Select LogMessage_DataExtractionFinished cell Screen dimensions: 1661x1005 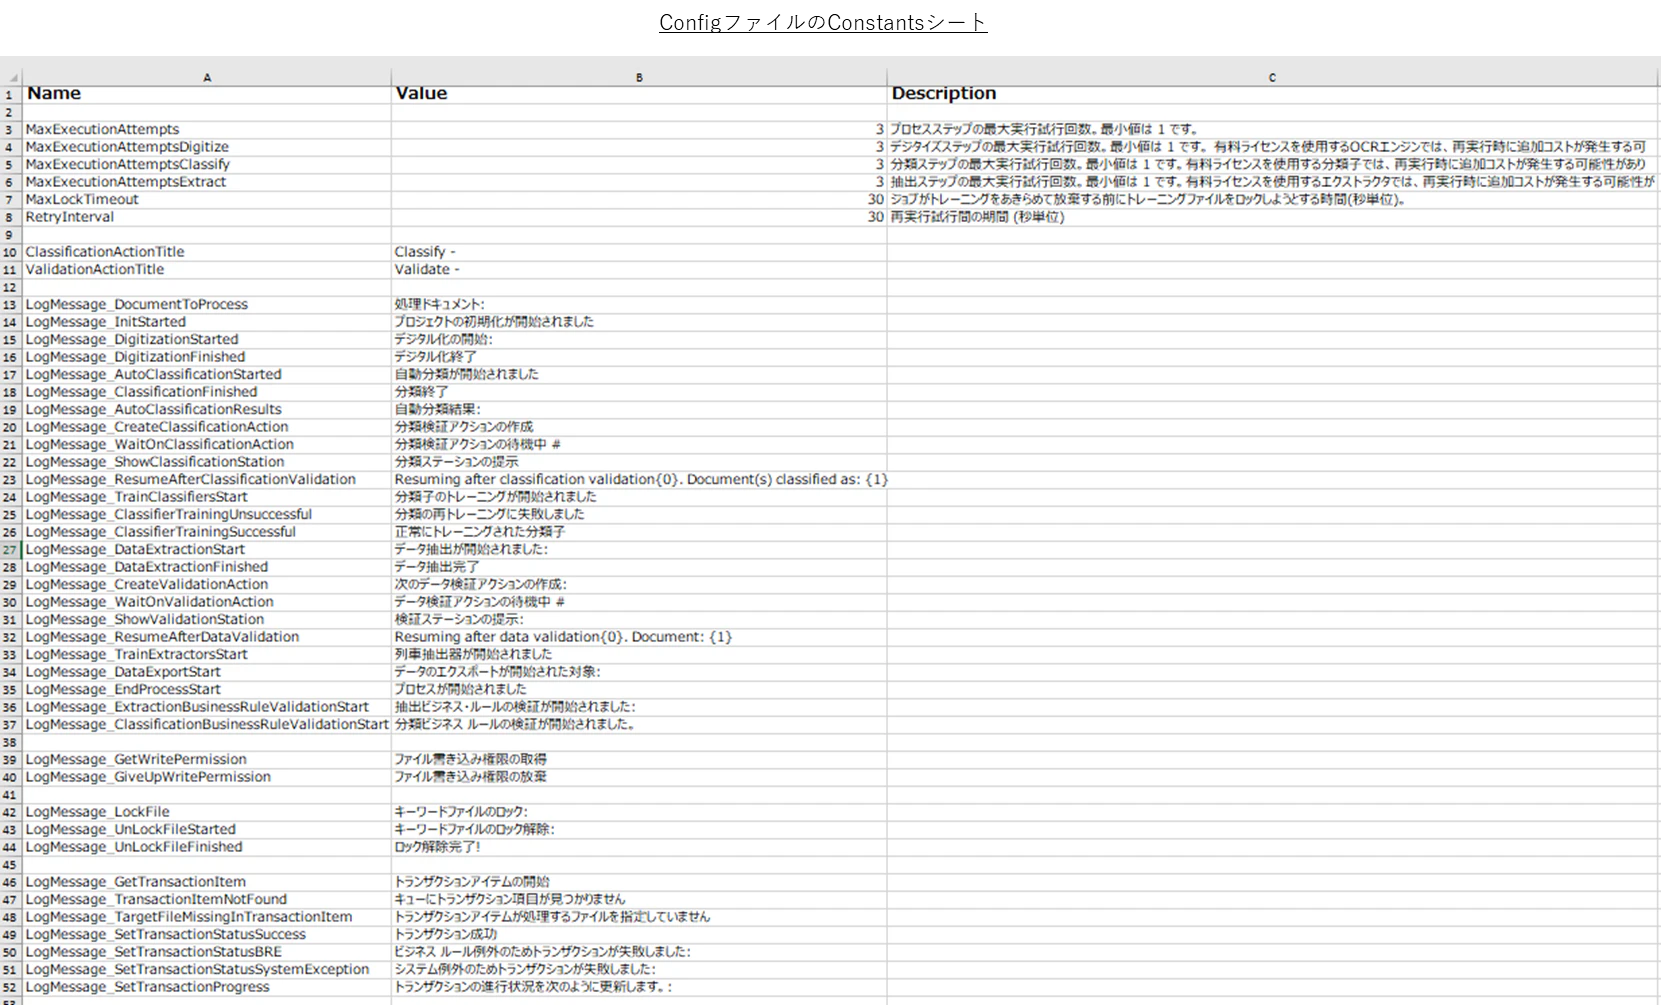point(207,567)
